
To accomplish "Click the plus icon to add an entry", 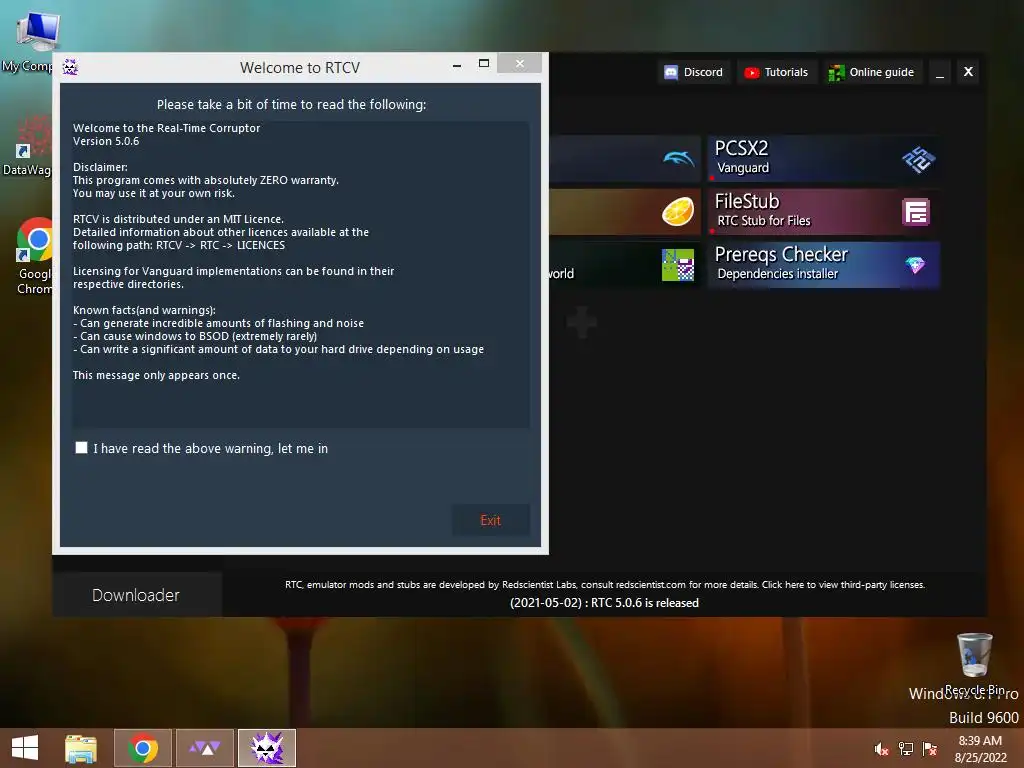I will pyautogui.click(x=581, y=321).
